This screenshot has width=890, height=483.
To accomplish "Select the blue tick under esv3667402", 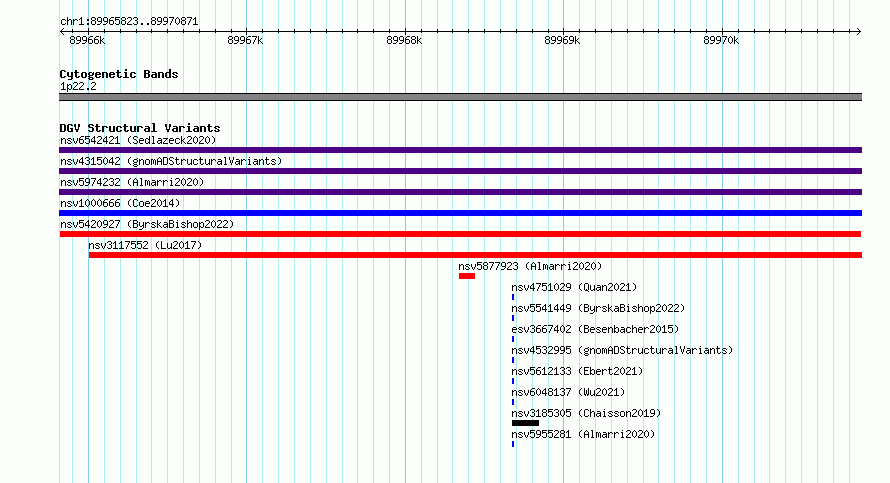I will coord(513,339).
